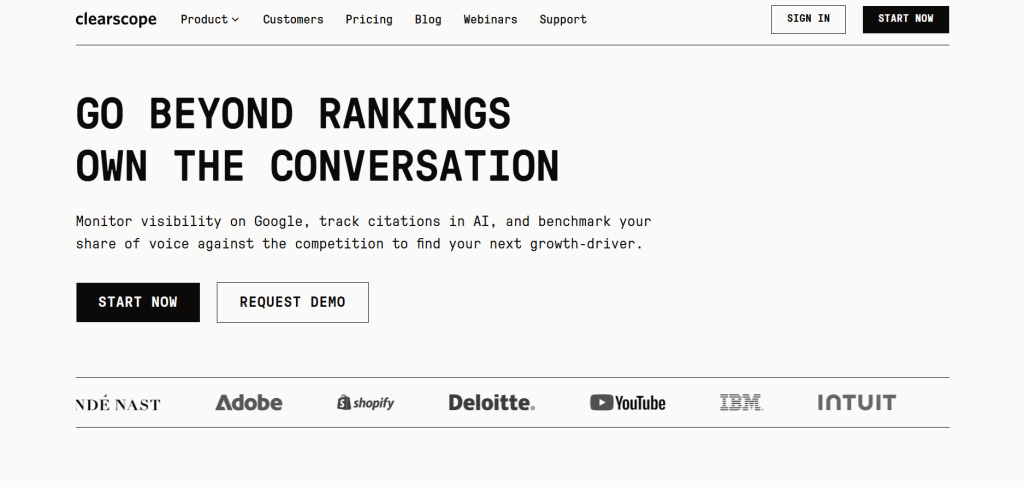The width and height of the screenshot is (1024, 487).
Task: Open the Support link
Action: [x=563, y=19]
